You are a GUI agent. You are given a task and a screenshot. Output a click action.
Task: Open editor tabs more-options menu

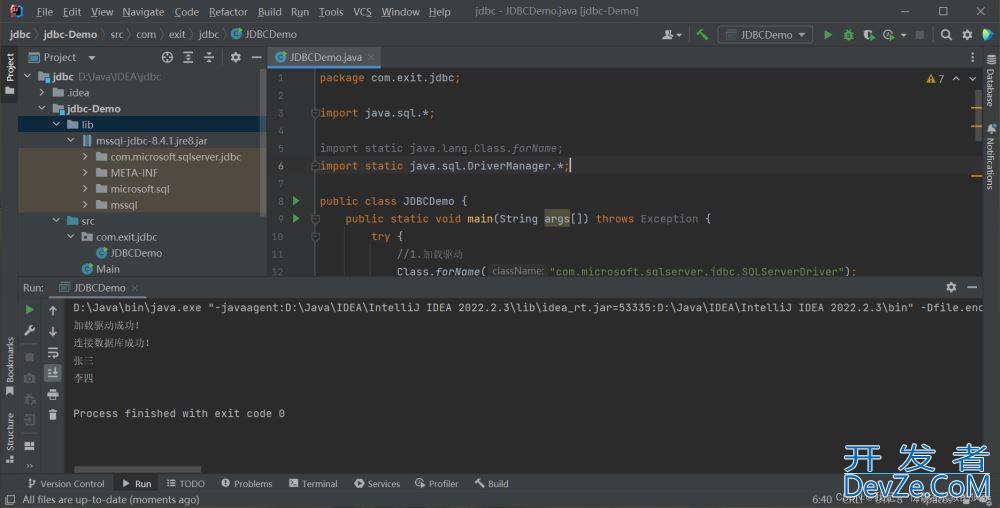tap(972, 57)
